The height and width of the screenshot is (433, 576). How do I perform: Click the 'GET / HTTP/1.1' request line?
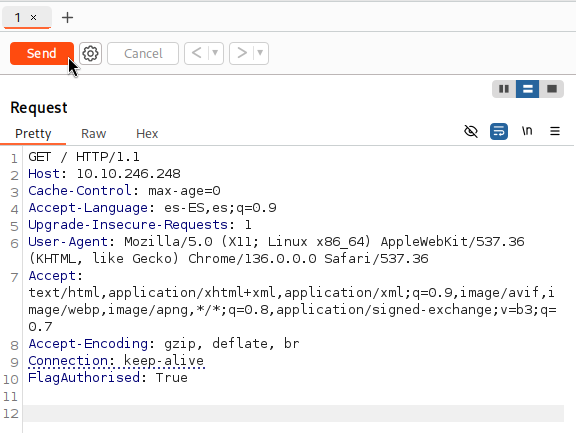pos(84,157)
